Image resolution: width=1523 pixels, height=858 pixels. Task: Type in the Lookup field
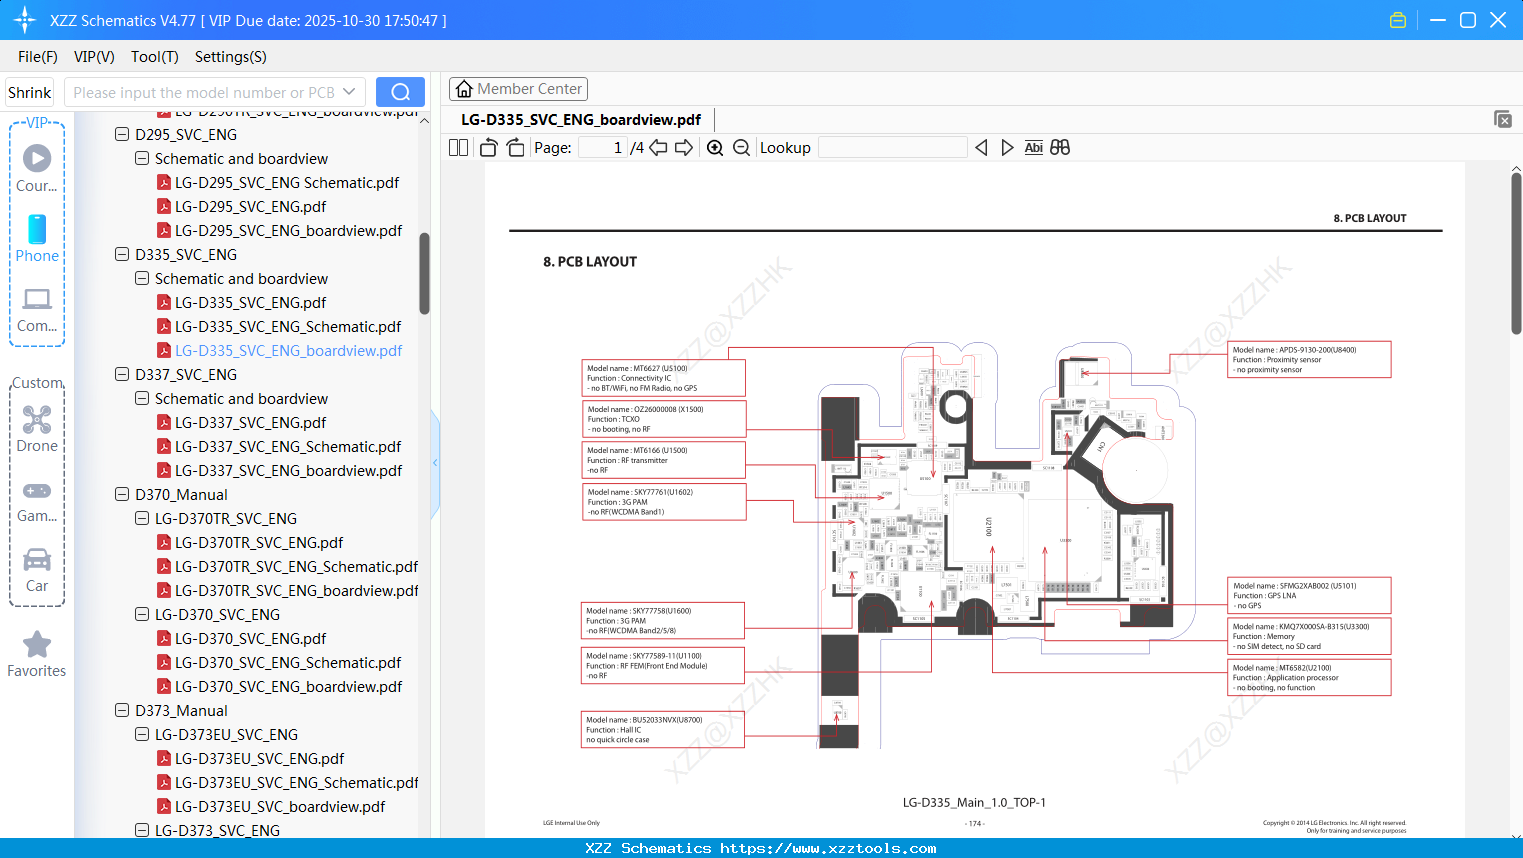[x=893, y=147]
